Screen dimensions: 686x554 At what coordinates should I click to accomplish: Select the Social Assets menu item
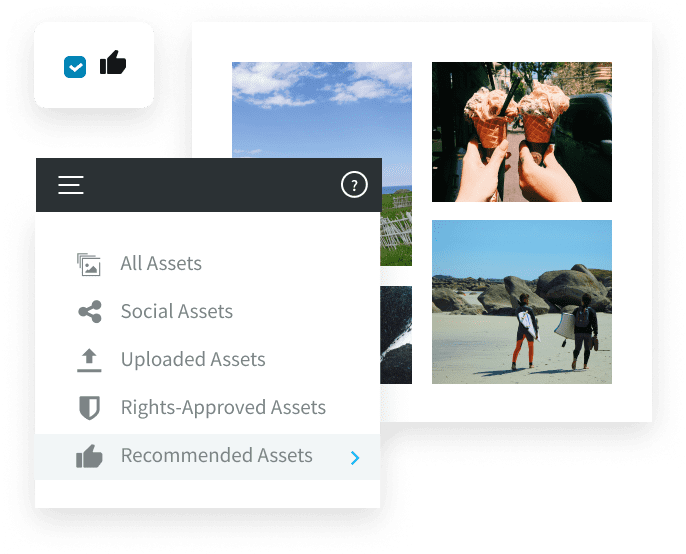point(207,312)
